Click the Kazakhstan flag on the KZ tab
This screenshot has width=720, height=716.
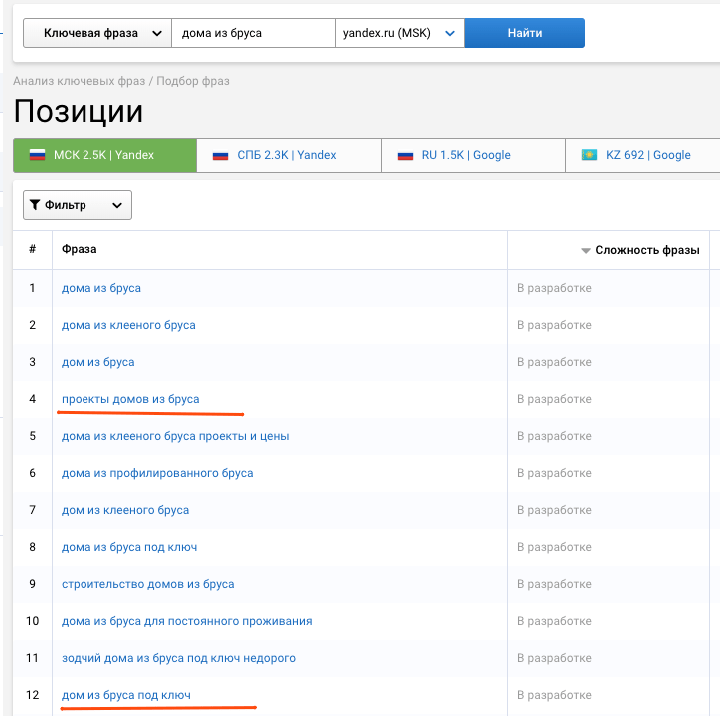589,155
